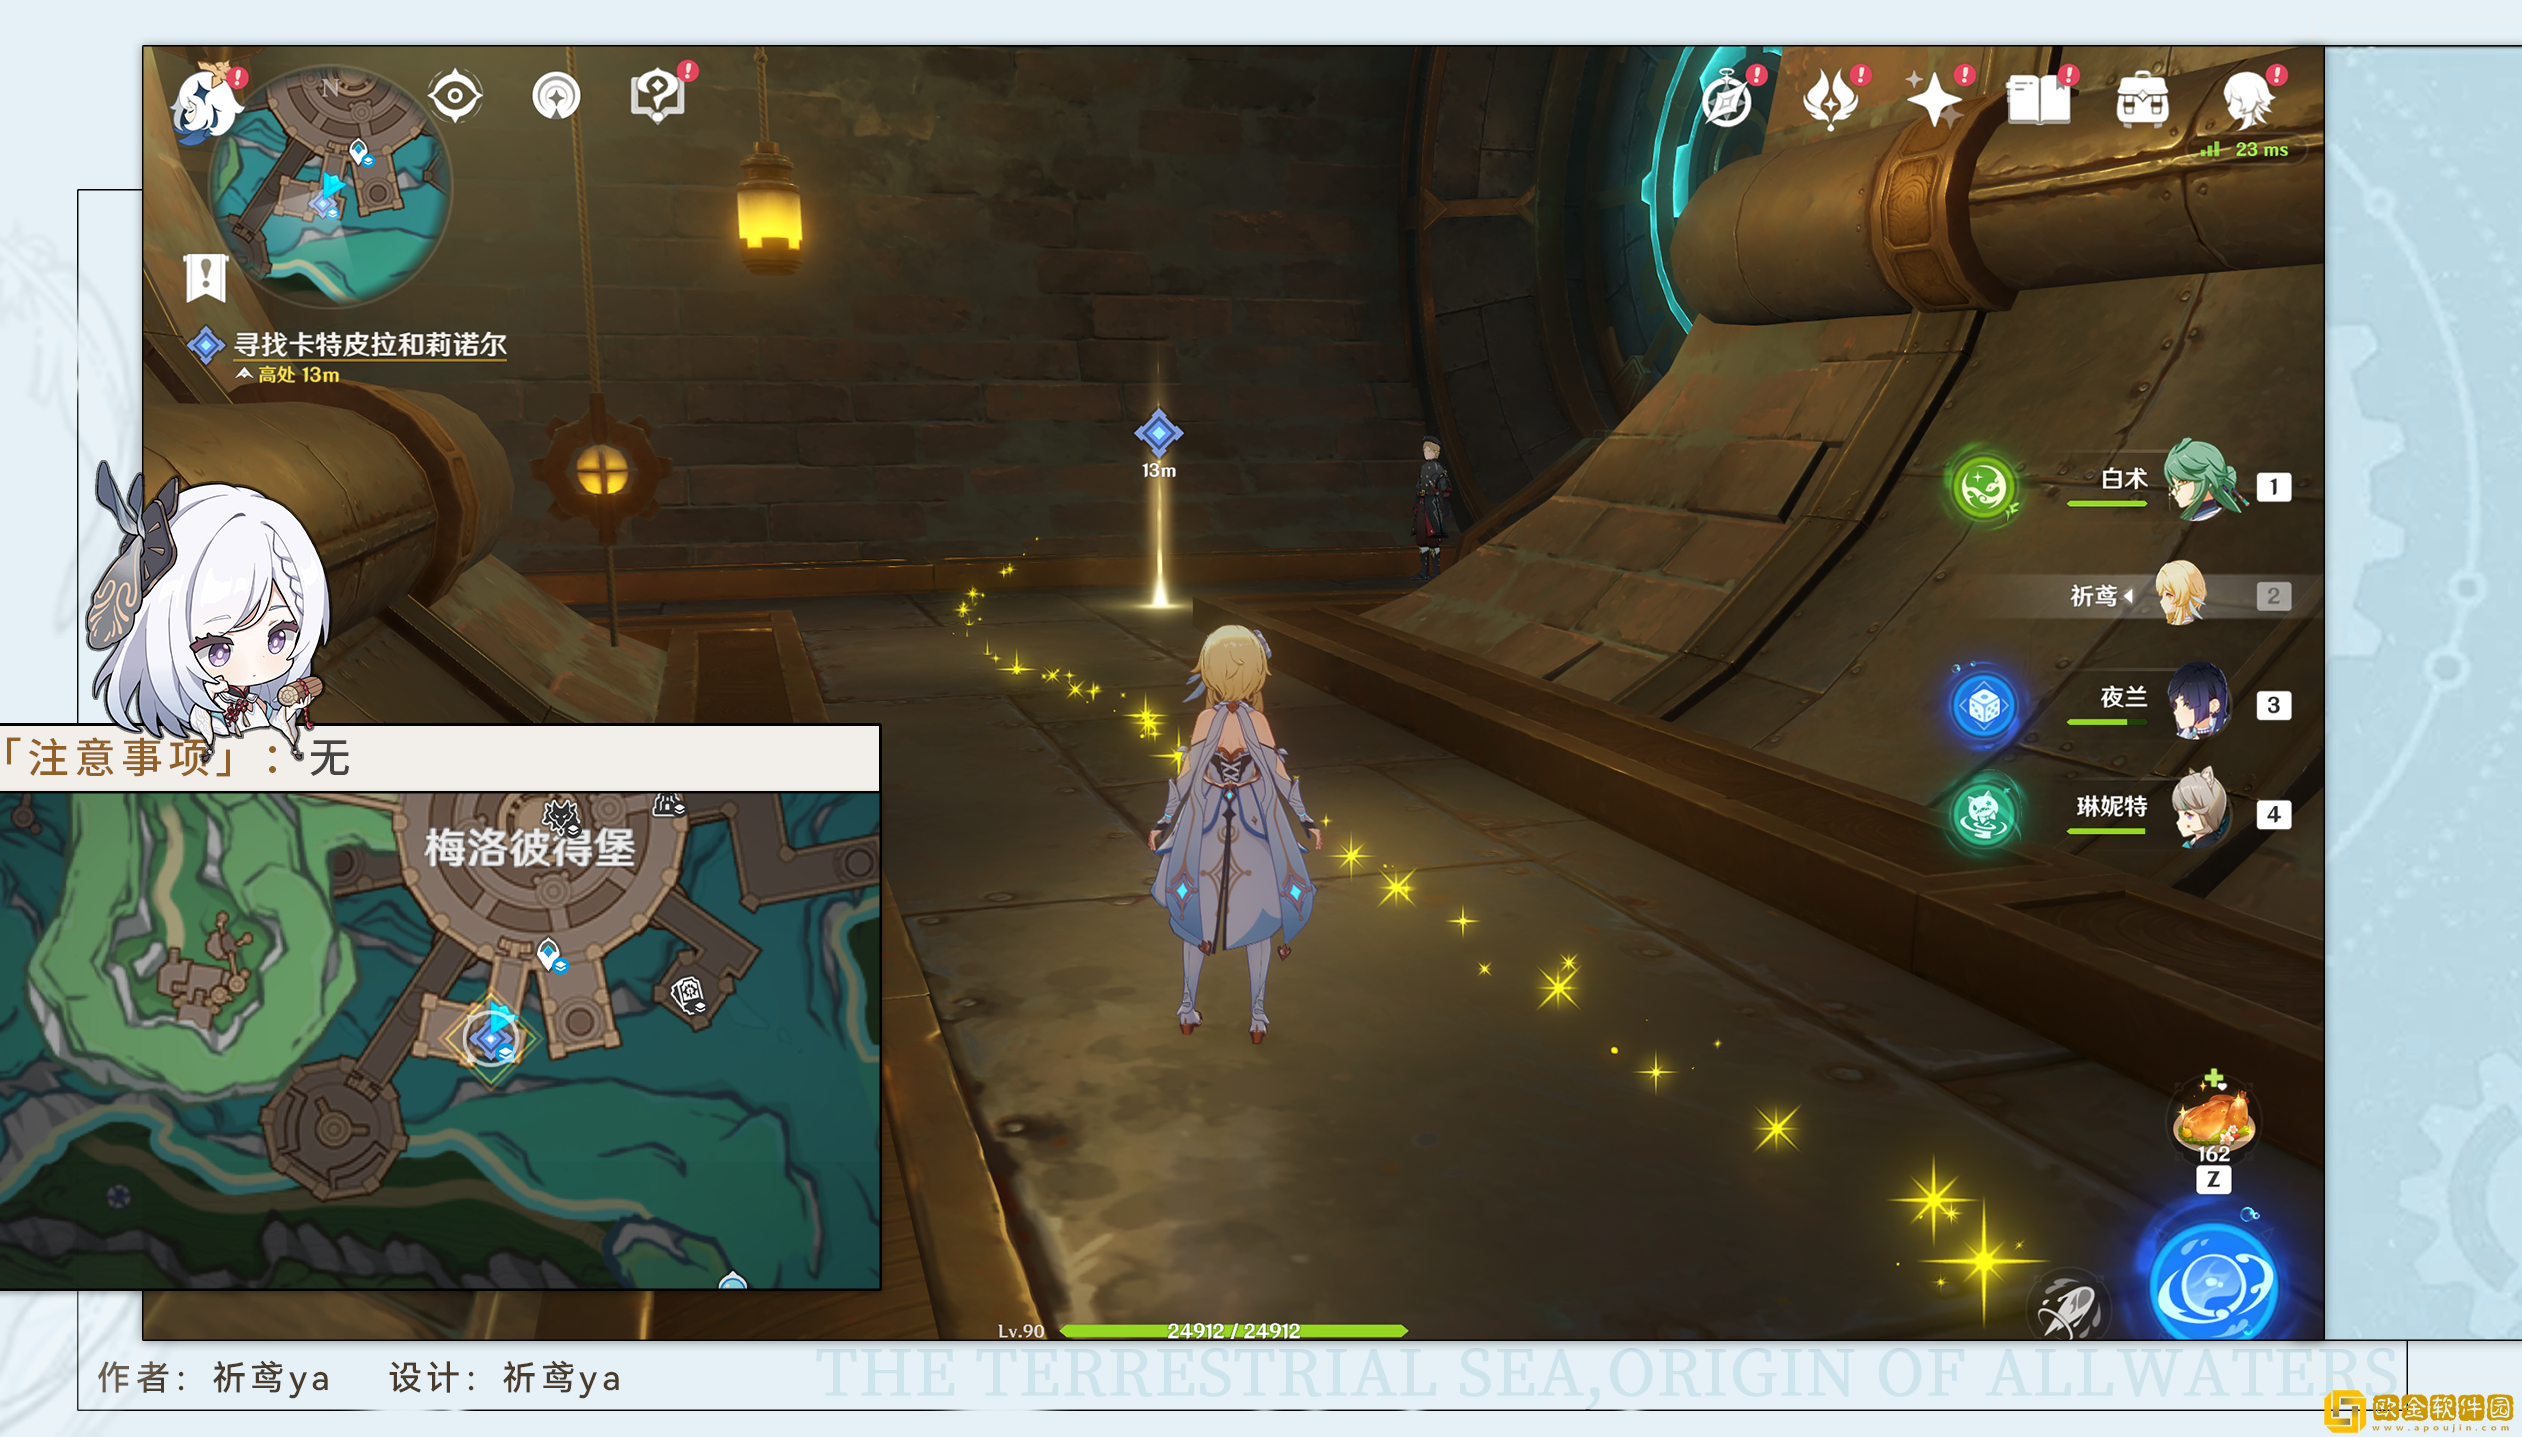The width and height of the screenshot is (2522, 1437).
Task: Open the quest log banner icon
Action: [206, 277]
